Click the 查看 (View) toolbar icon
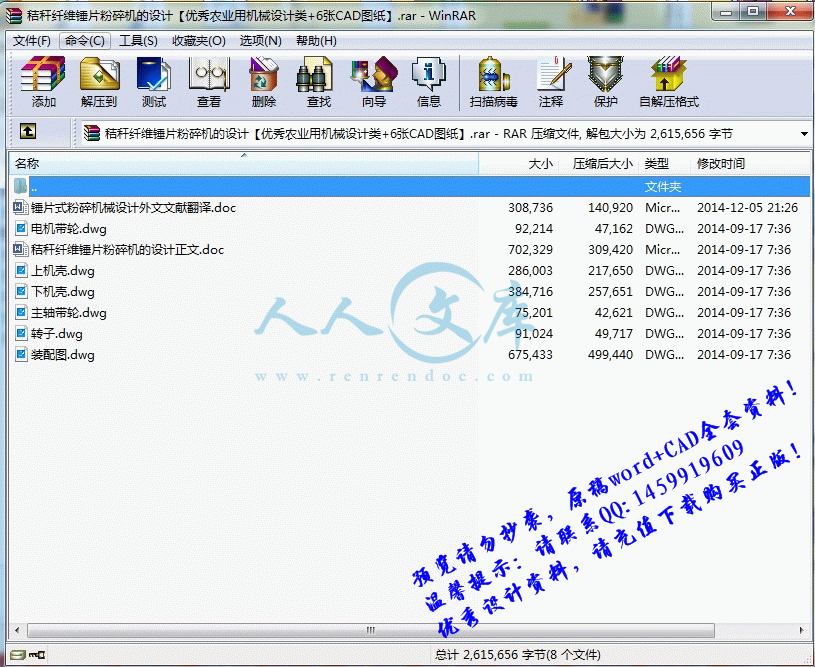 click(x=209, y=75)
